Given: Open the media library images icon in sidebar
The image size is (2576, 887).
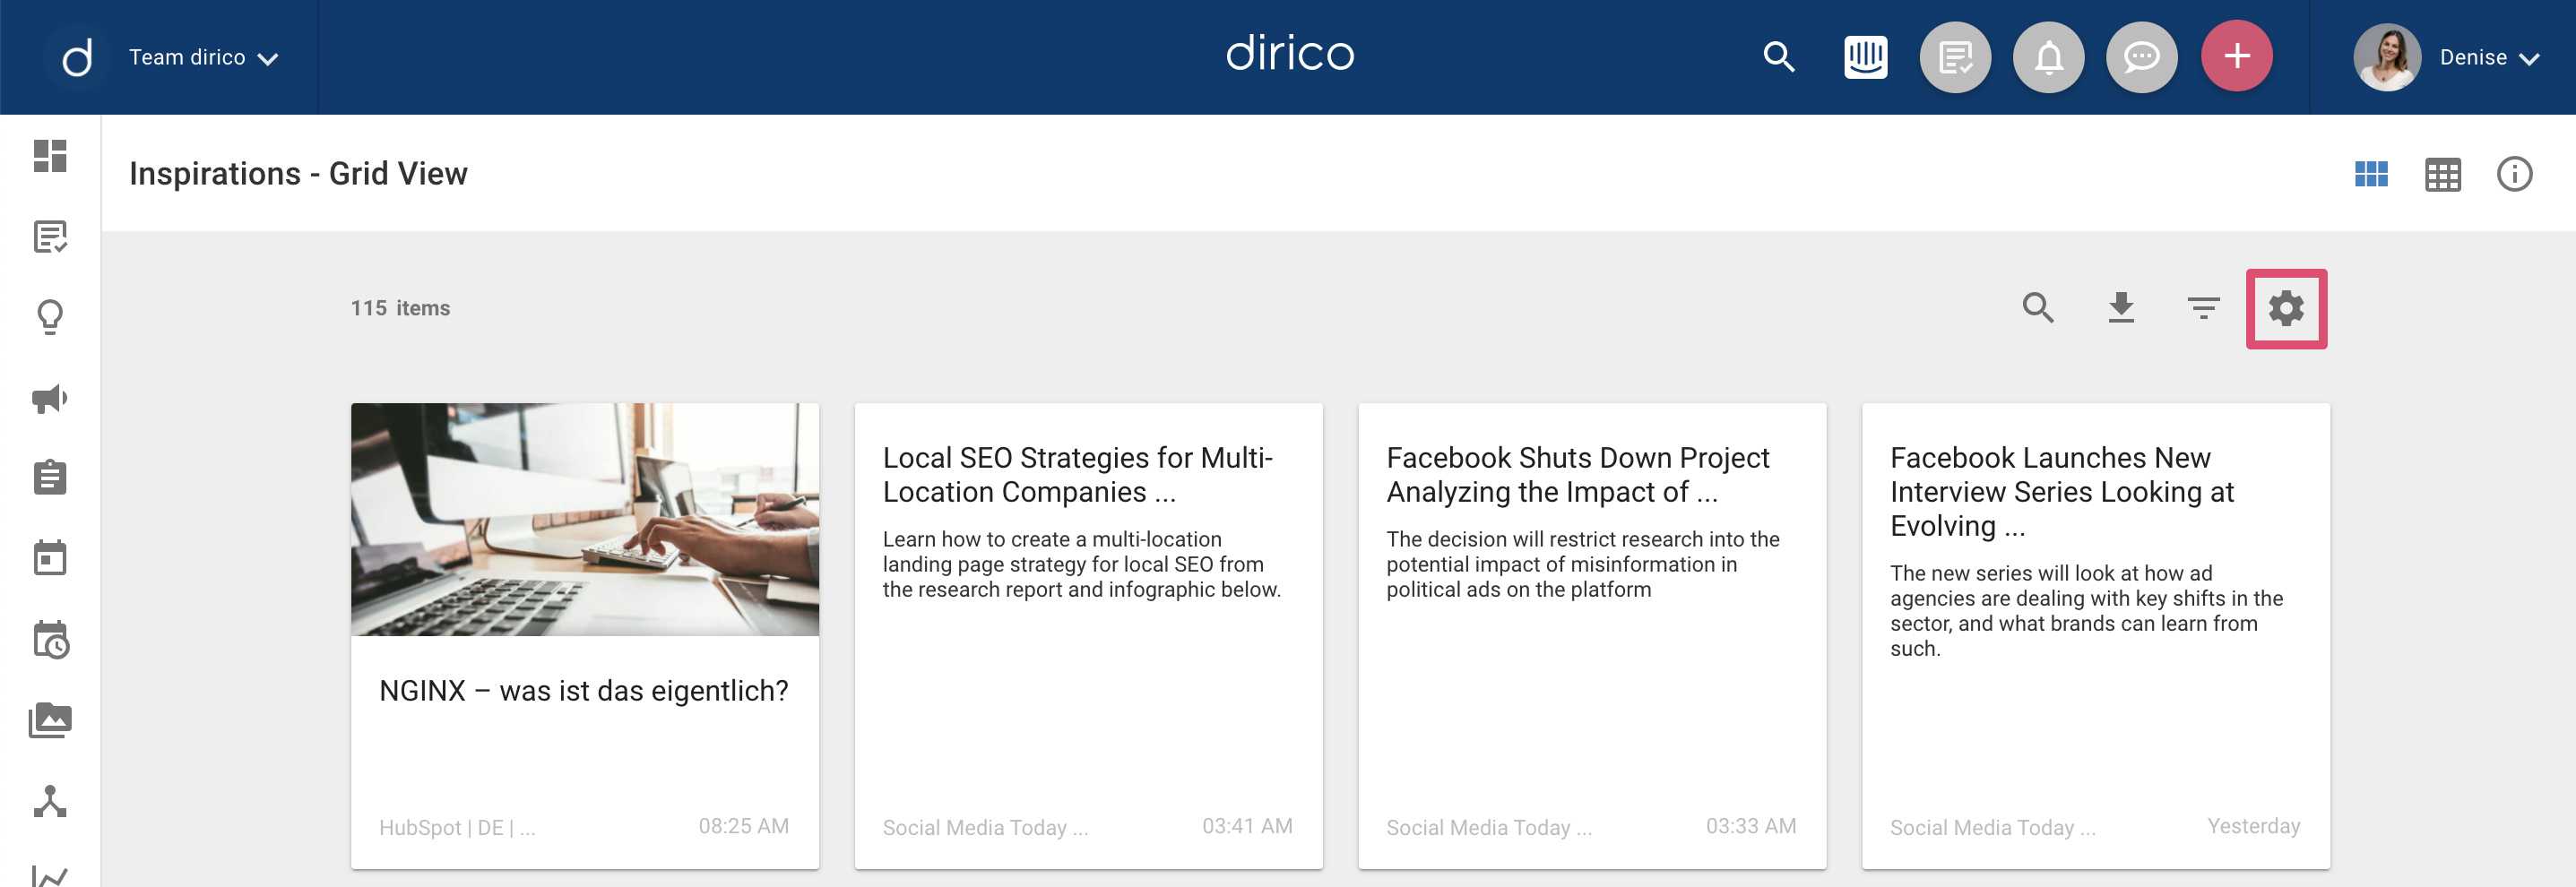Looking at the screenshot, I should pyautogui.click(x=50, y=720).
